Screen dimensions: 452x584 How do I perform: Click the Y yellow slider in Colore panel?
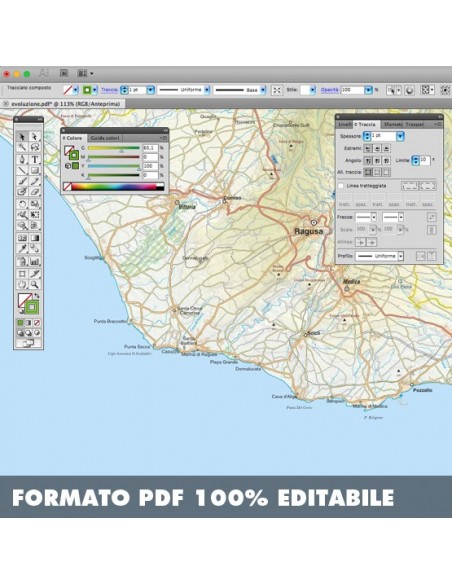click(x=114, y=166)
